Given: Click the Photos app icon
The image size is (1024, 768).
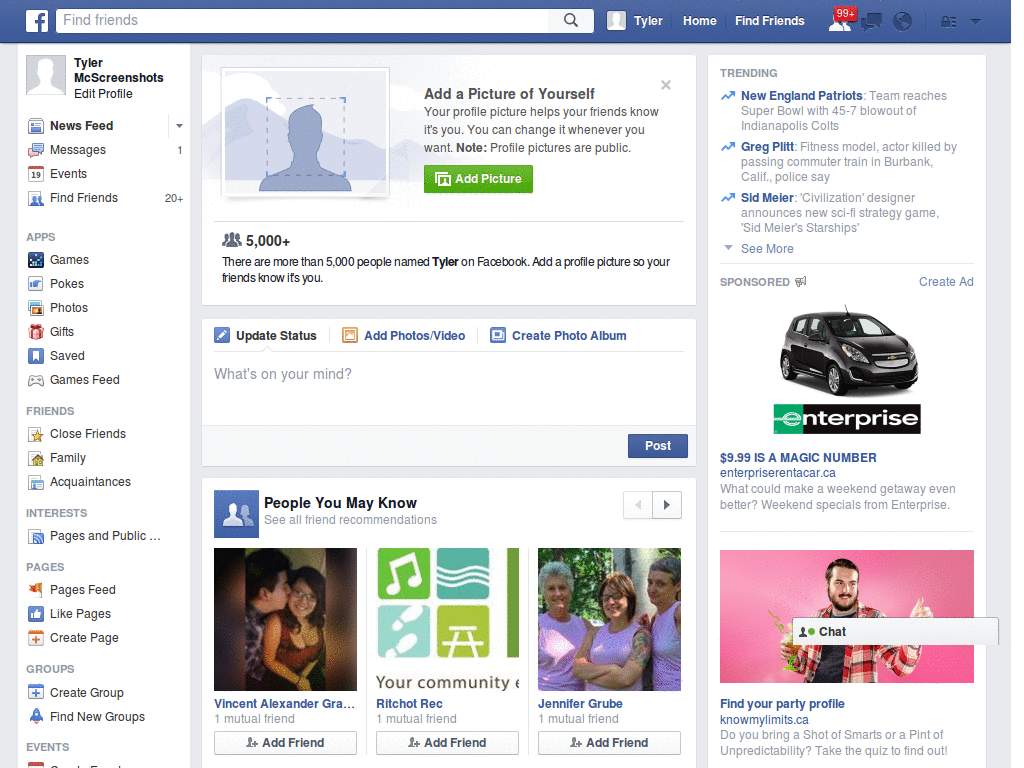Looking at the screenshot, I should pos(36,308).
